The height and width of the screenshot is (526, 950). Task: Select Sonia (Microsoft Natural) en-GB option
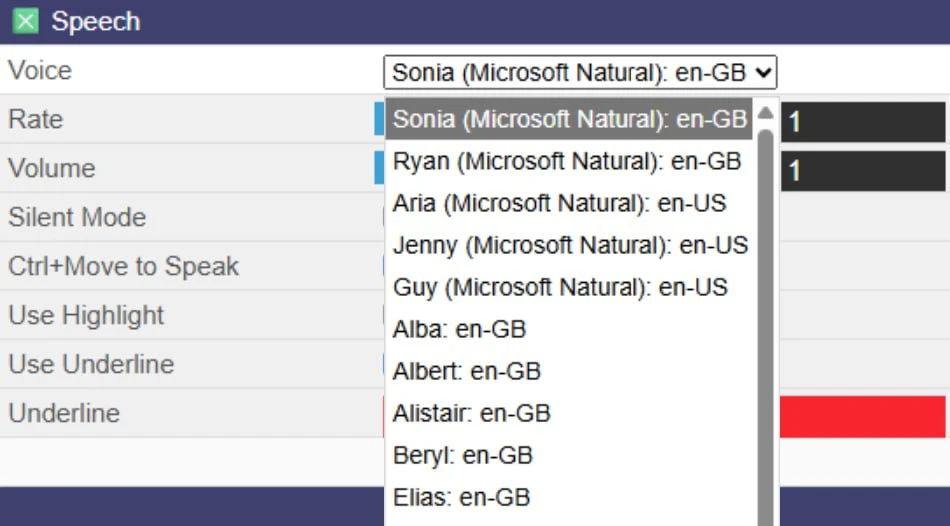click(570, 119)
